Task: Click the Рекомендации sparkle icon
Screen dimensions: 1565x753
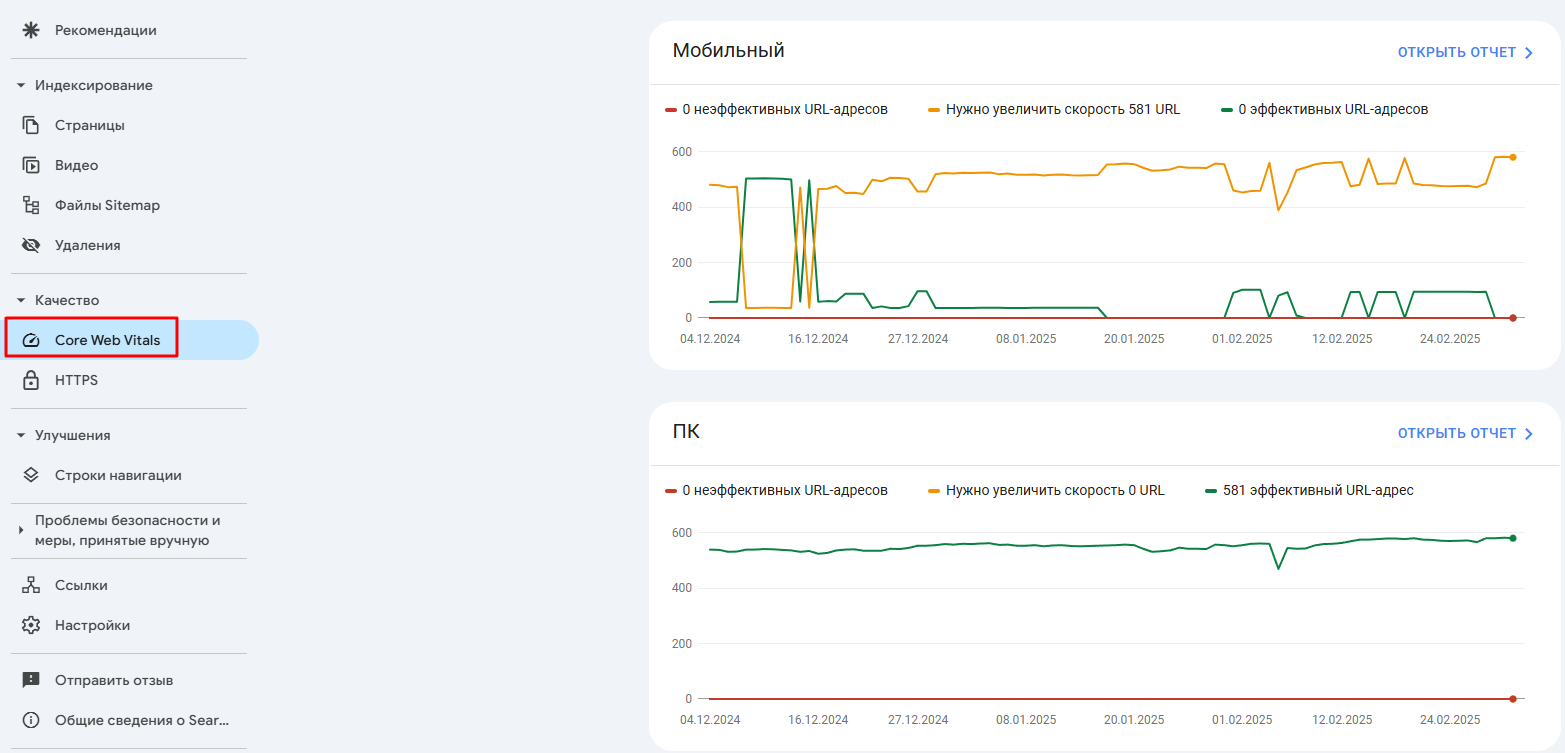Action: [32, 29]
